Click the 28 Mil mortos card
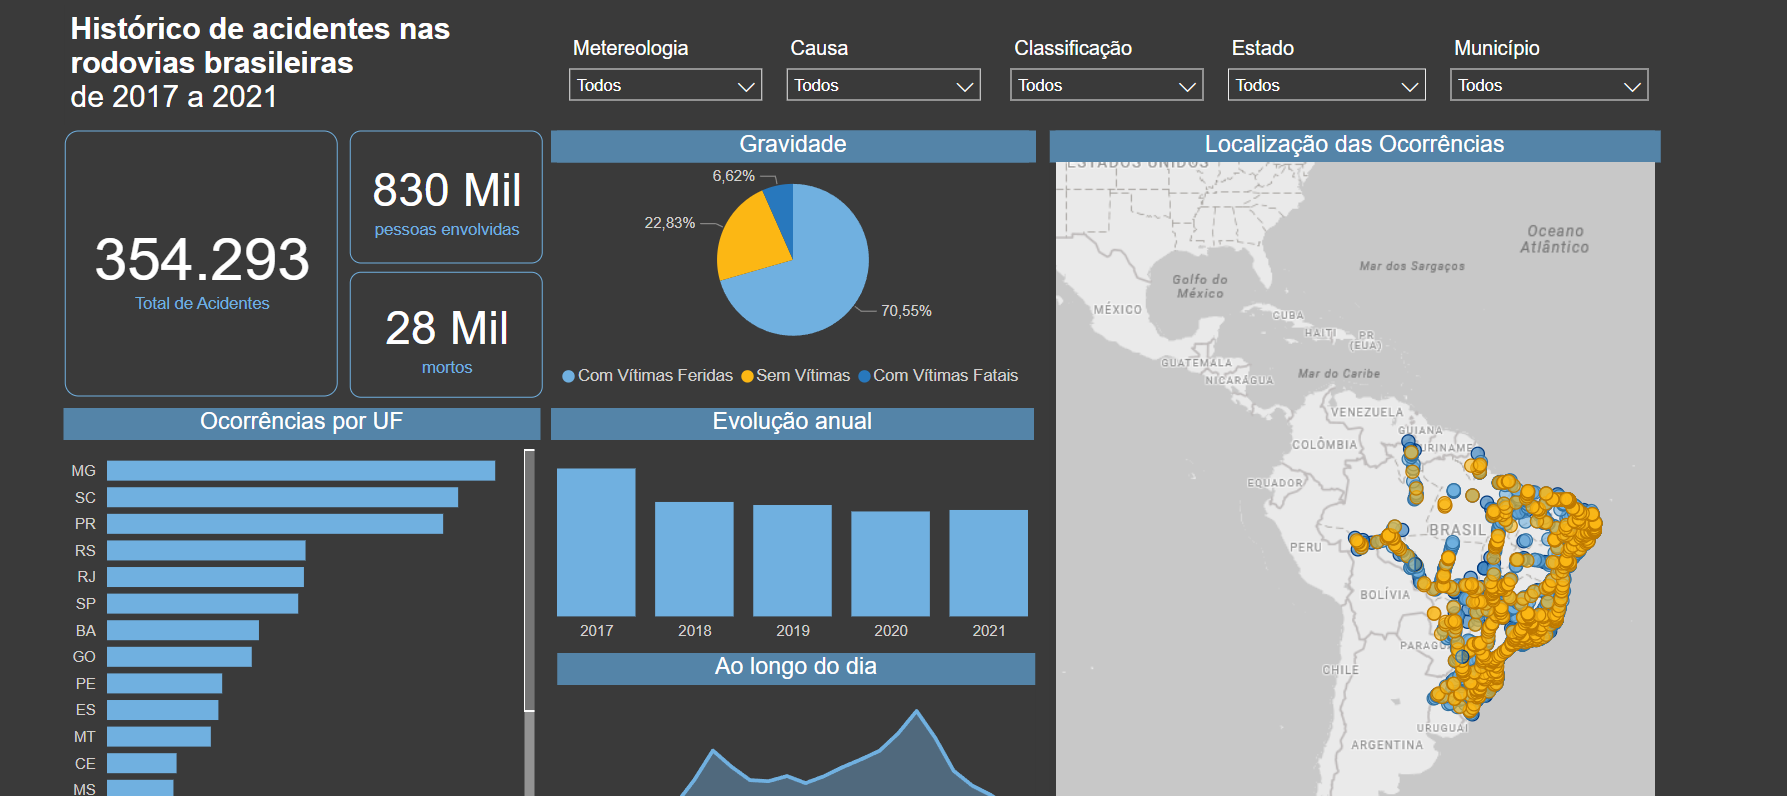Viewport: 1787px width, 796px height. click(x=446, y=335)
